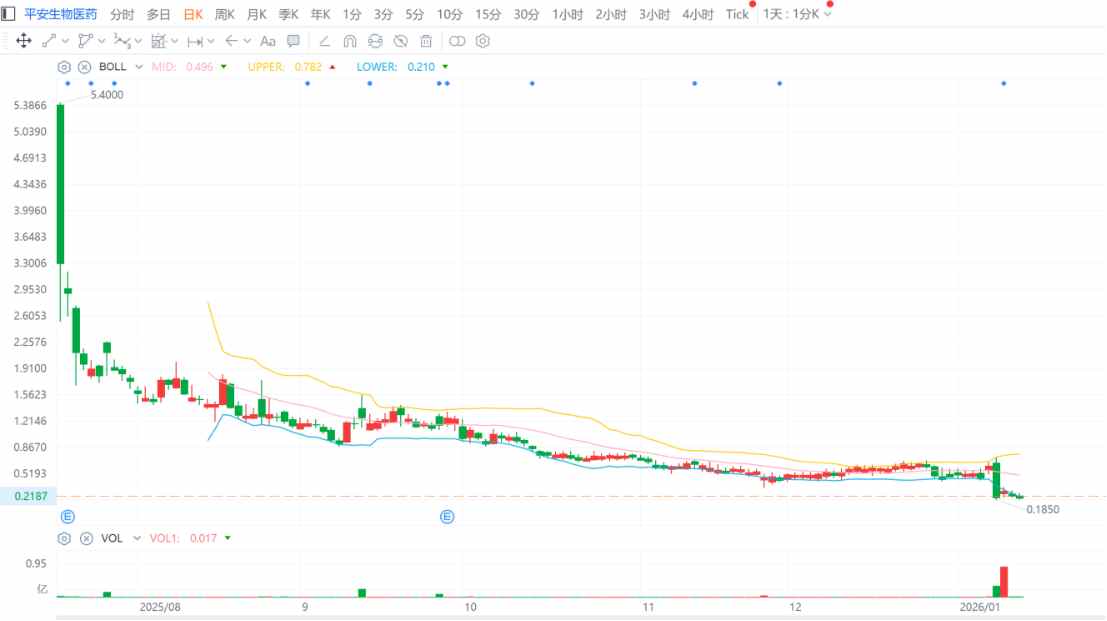Remove the VOL indicator

pos(86,538)
